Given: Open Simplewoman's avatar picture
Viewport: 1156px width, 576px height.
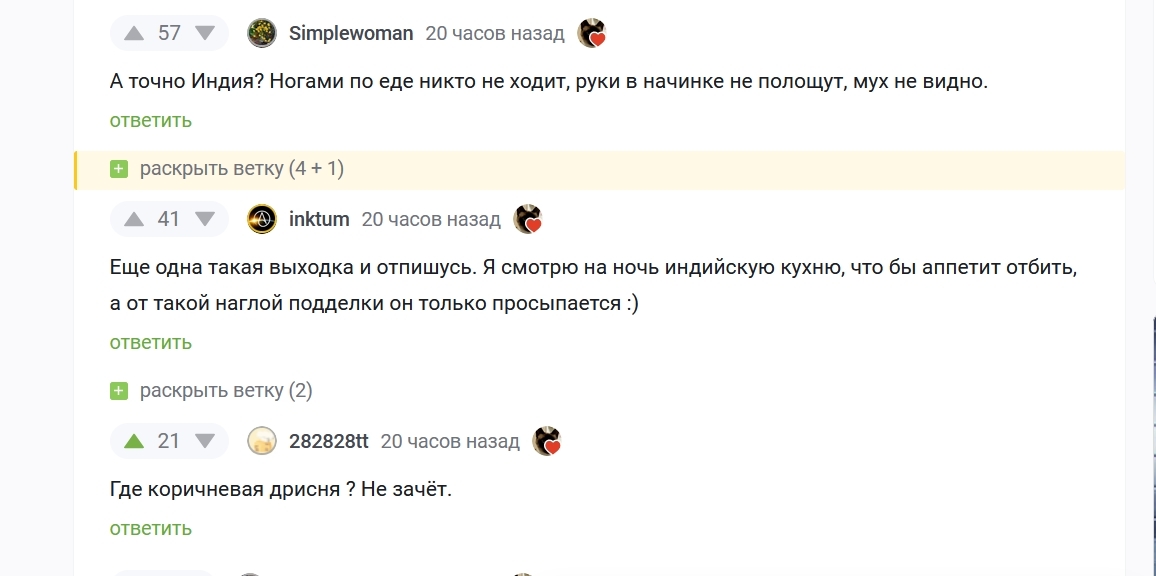Looking at the screenshot, I should 262,33.
